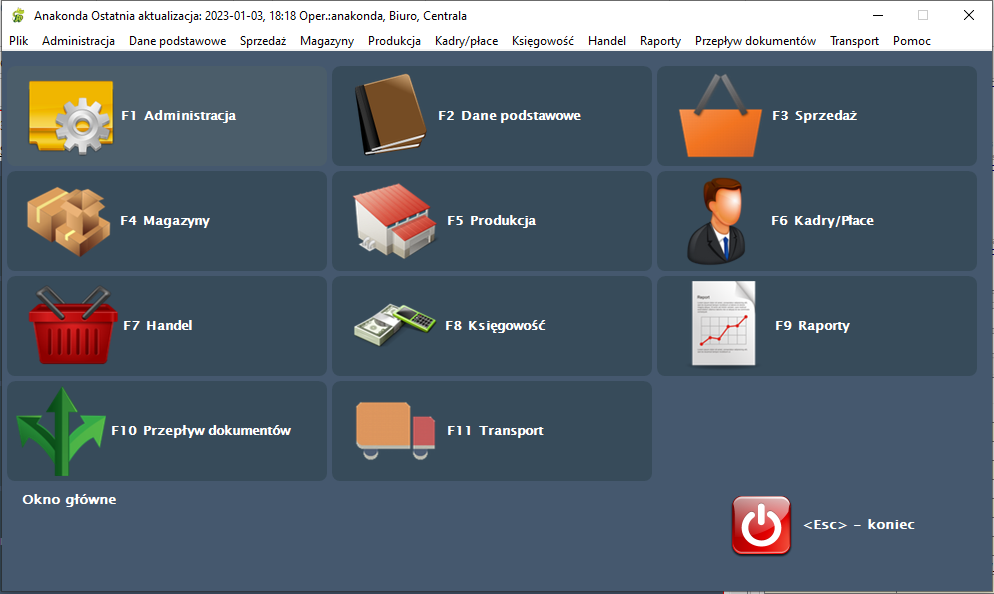The image size is (994, 594).
Task: Open the Dane podstawowe menu in menu bar
Action: pyautogui.click(x=178, y=41)
